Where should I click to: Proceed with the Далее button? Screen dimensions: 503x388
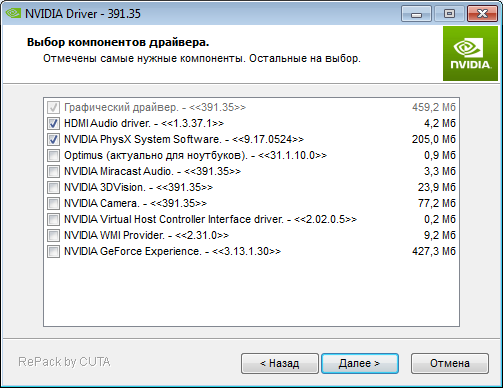point(360,363)
